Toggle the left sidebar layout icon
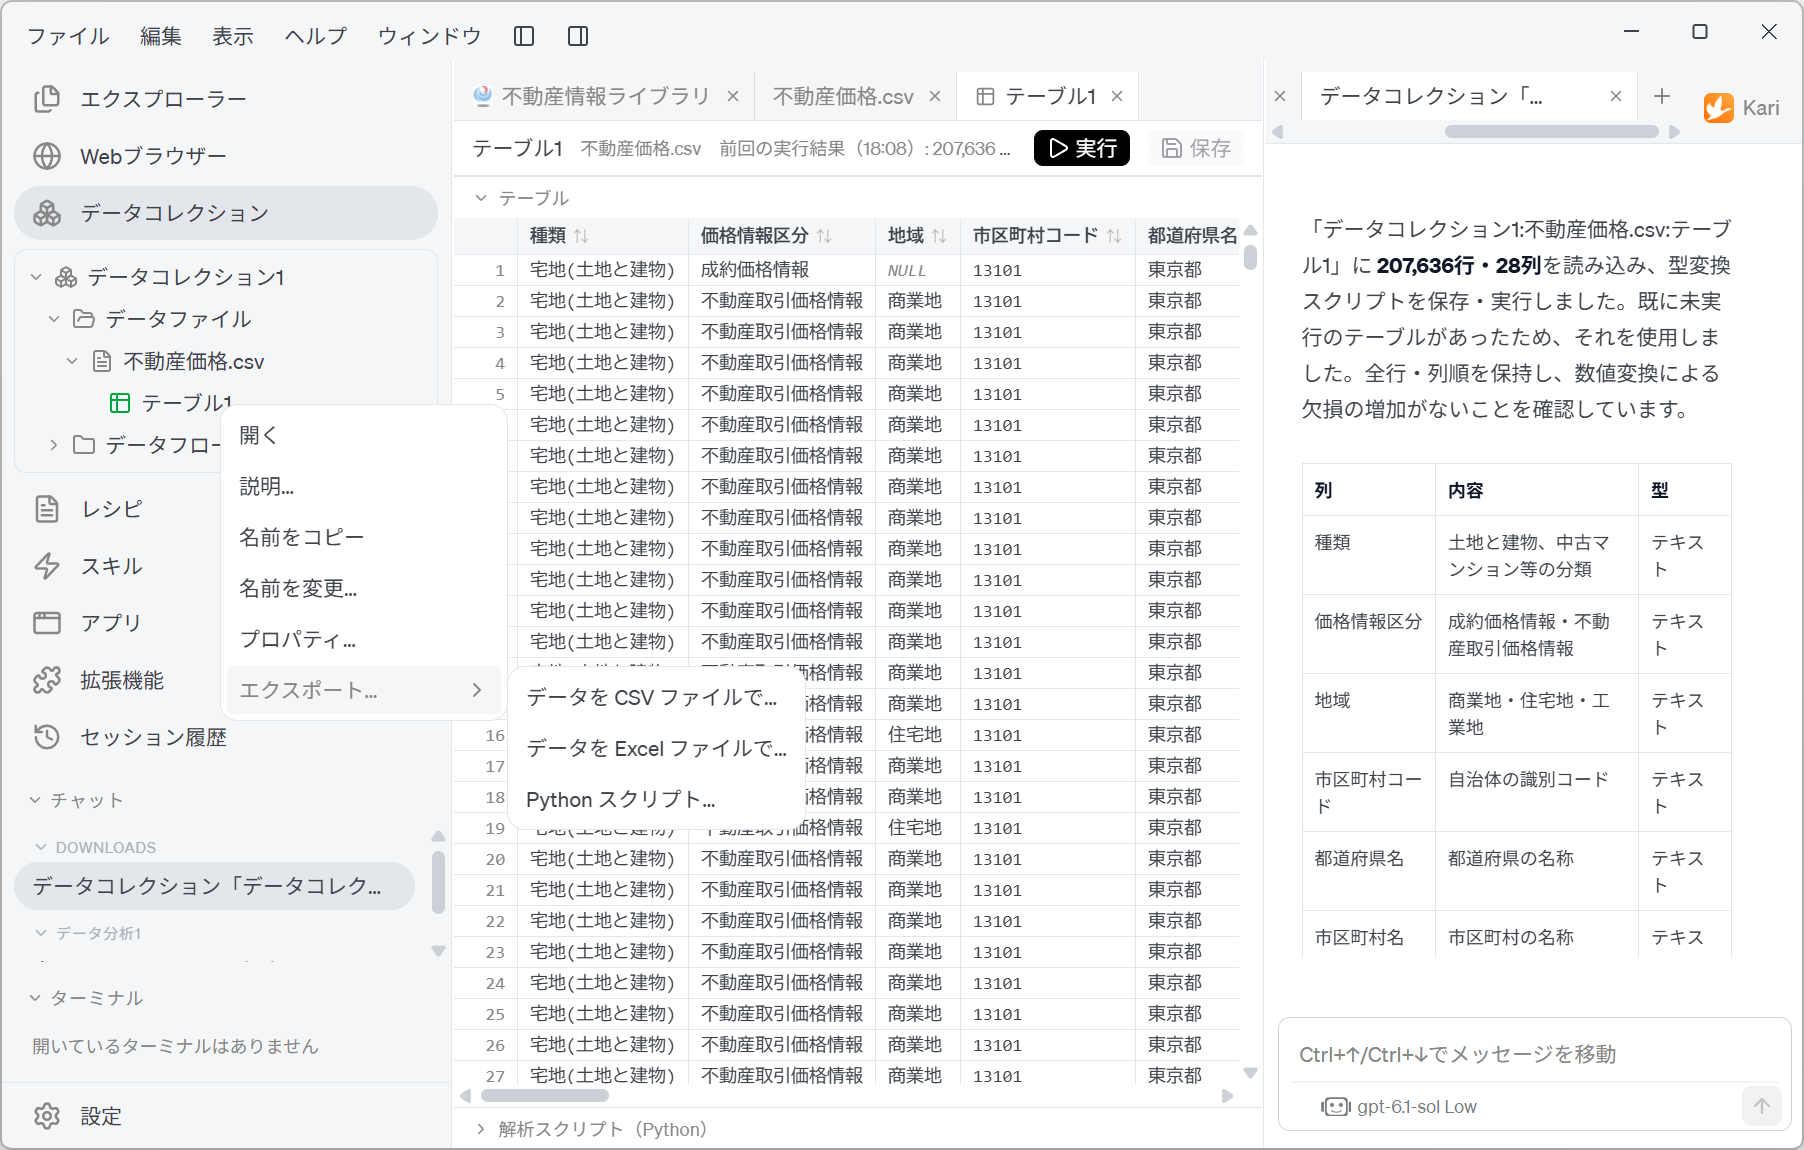This screenshot has height=1150, width=1804. (x=524, y=36)
